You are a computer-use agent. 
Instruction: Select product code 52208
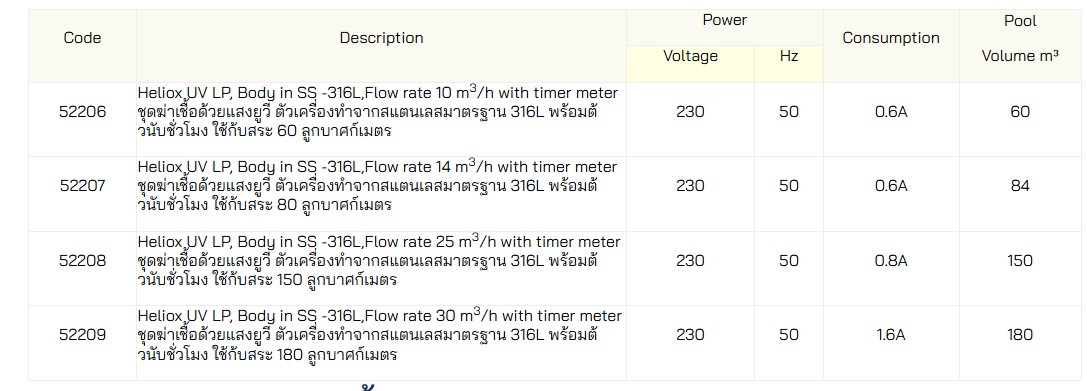(82, 261)
